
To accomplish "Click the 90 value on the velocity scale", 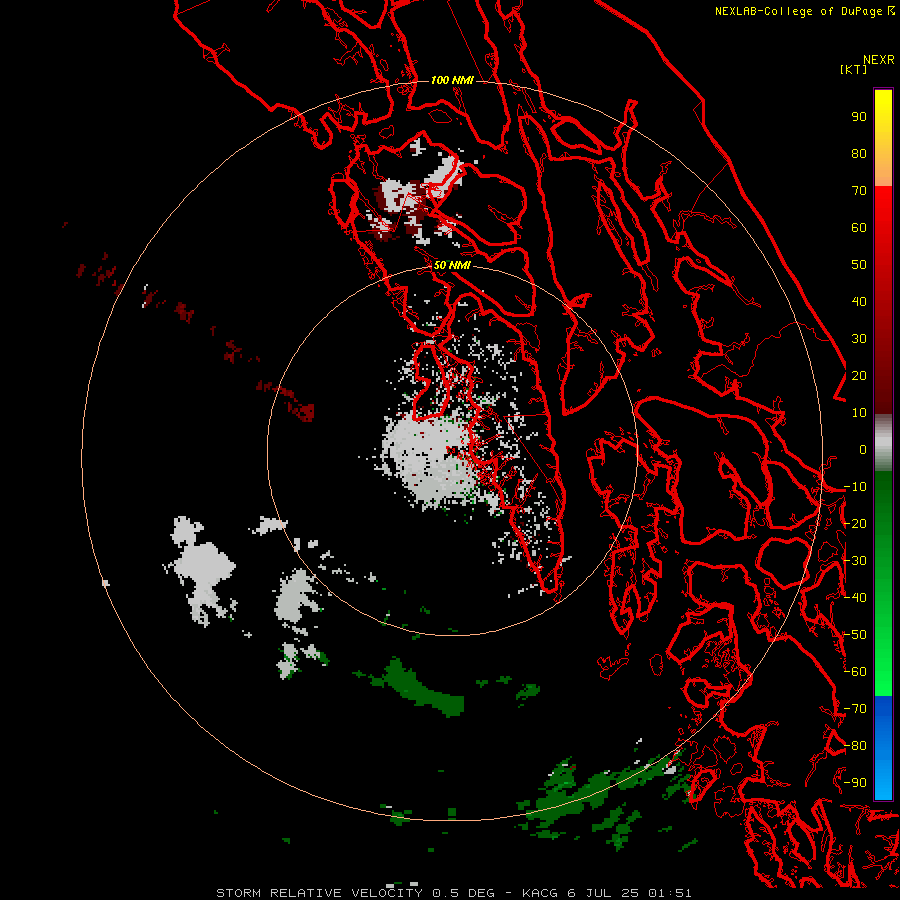I will pos(859,117).
